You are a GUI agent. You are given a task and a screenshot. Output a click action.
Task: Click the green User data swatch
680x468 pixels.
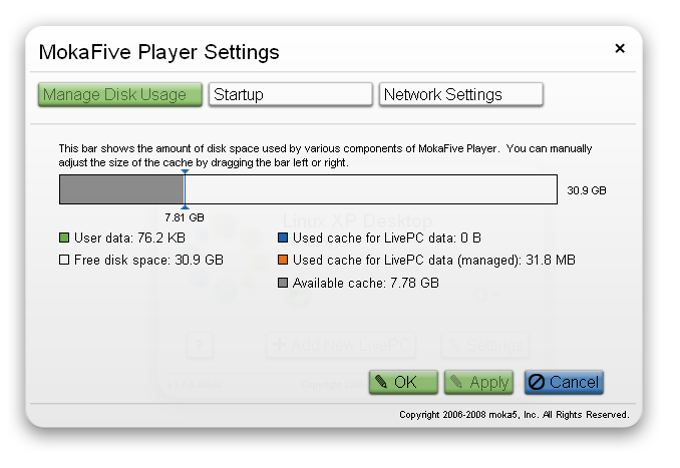(x=64, y=238)
